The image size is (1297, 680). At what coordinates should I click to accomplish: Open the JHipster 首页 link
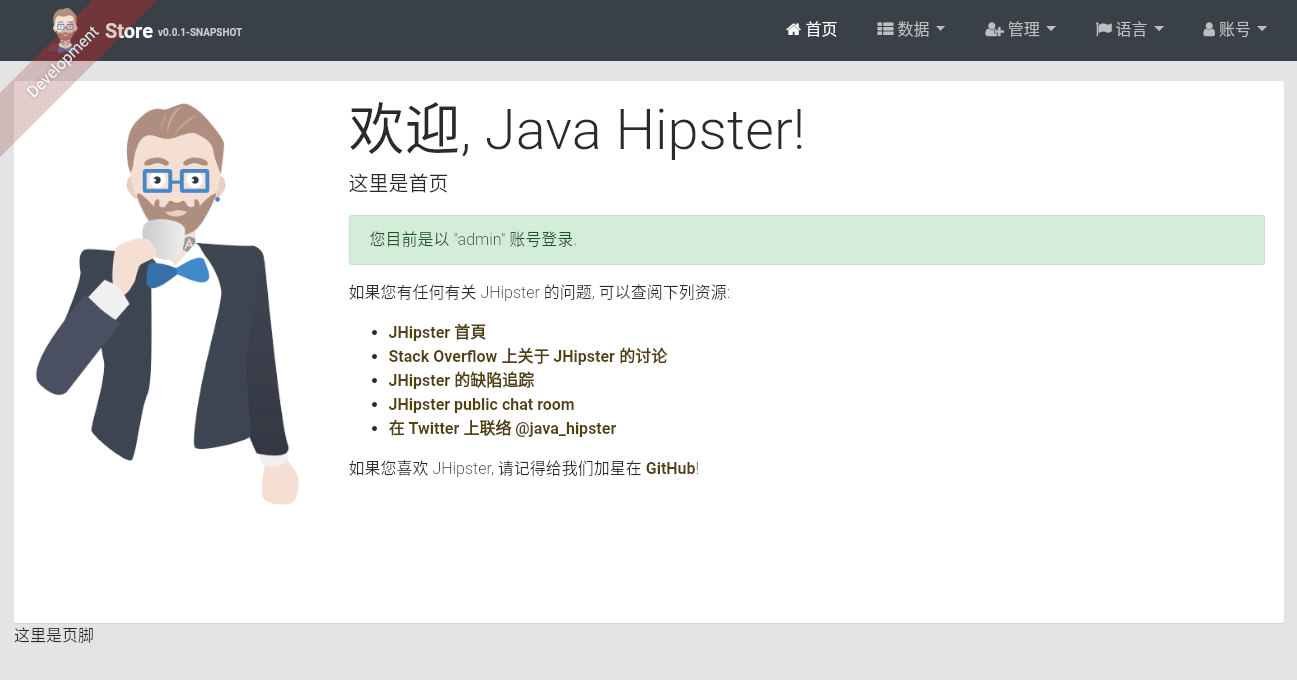click(x=437, y=332)
